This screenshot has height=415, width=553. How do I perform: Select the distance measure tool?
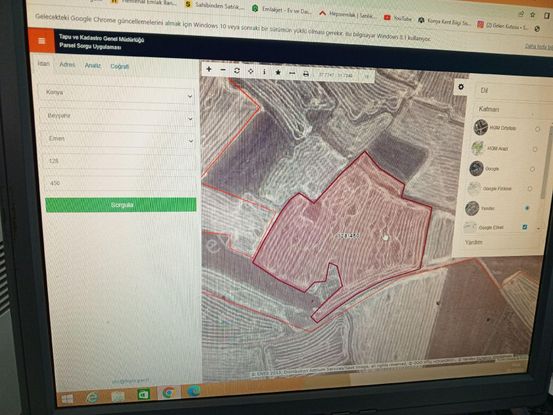pyautogui.click(x=292, y=73)
